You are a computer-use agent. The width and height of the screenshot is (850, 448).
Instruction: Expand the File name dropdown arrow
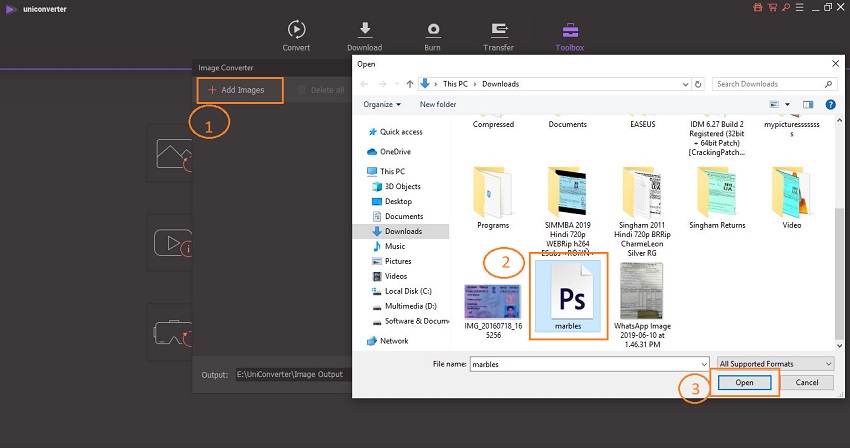point(704,364)
